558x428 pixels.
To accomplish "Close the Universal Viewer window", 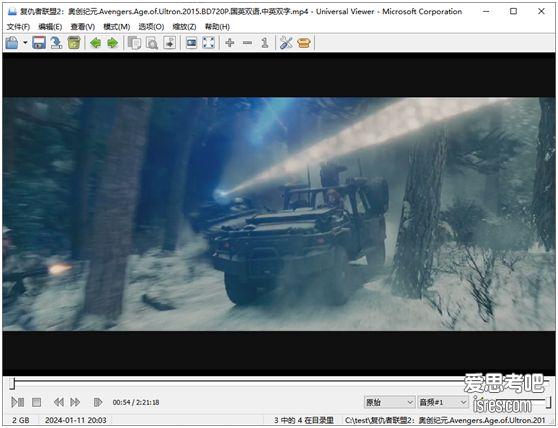I will pyautogui.click(x=541, y=11).
